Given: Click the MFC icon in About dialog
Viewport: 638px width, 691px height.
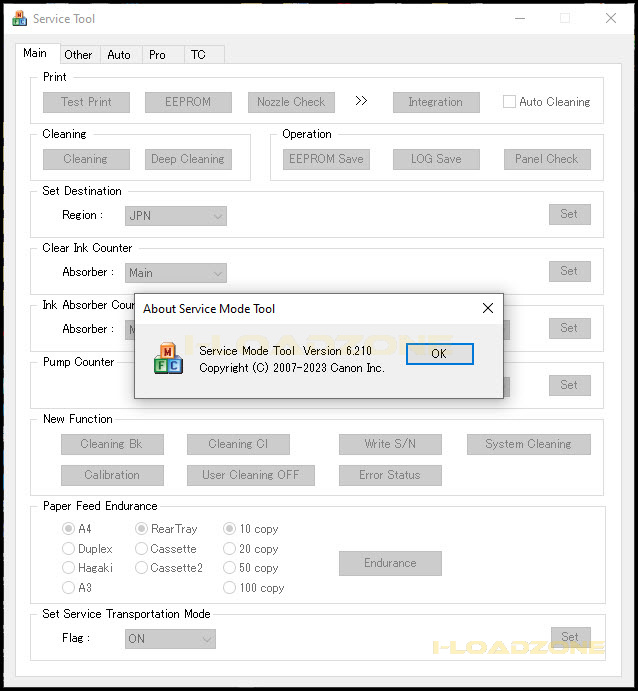Looking at the screenshot, I should [x=168, y=358].
